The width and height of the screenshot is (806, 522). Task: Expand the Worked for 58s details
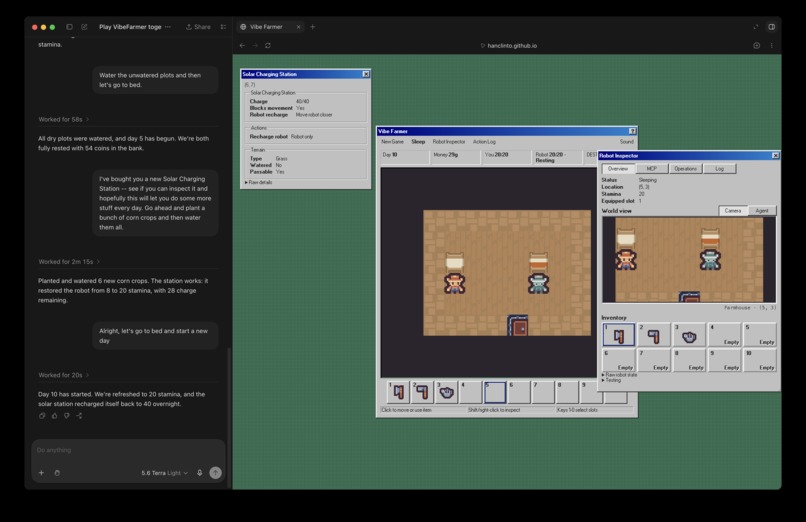pyautogui.click(x=64, y=119)
